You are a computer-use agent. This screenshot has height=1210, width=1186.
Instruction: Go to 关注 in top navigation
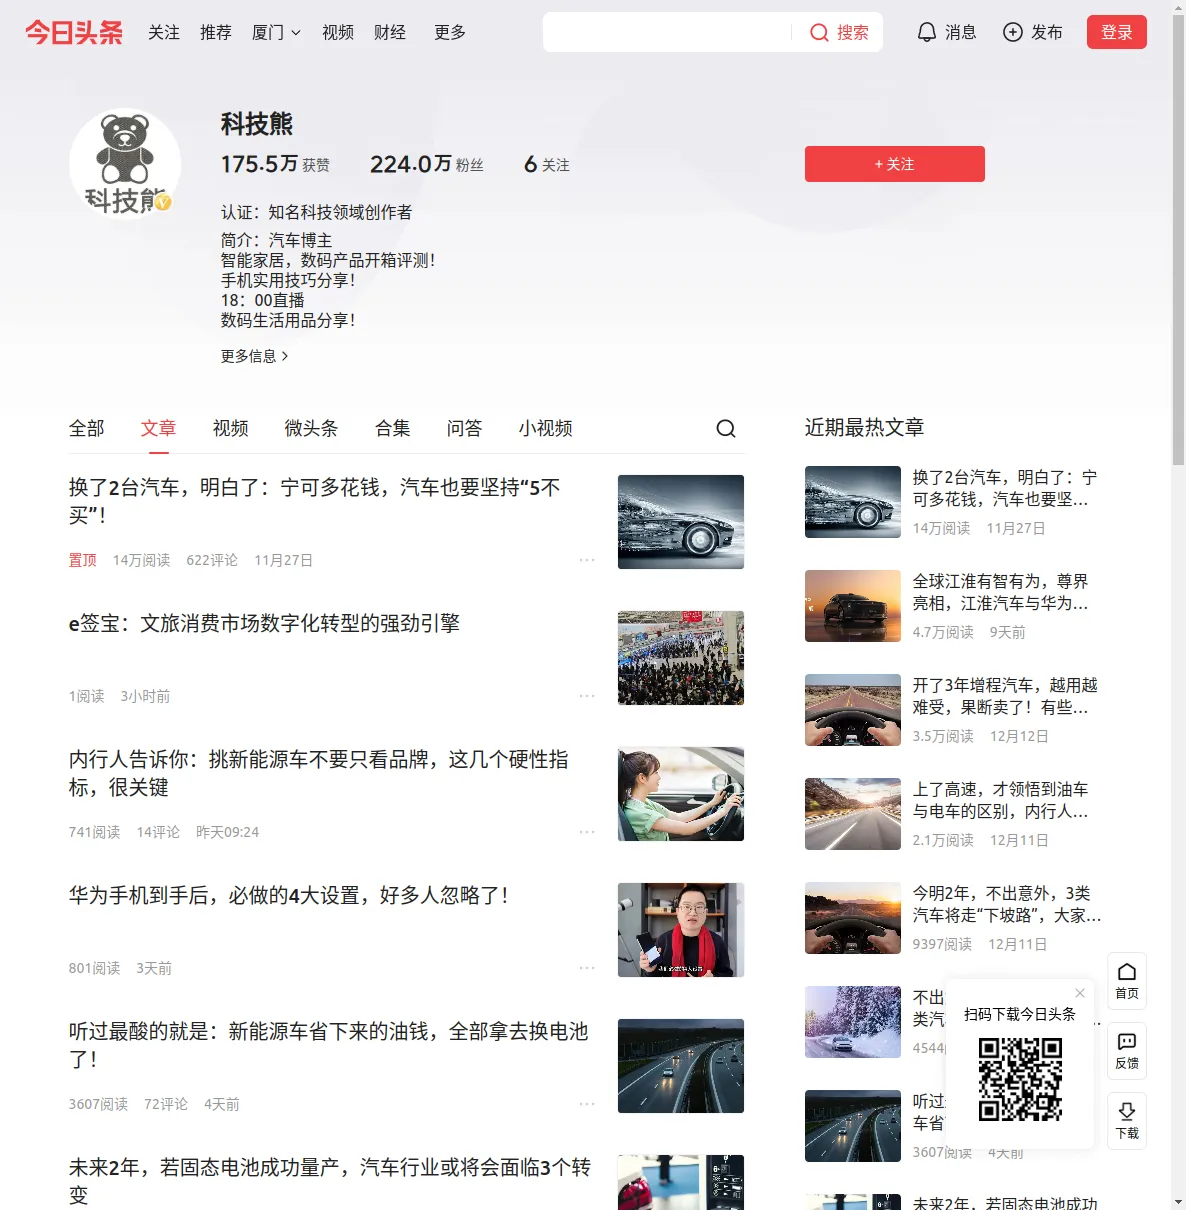click(x=164, y=33)
